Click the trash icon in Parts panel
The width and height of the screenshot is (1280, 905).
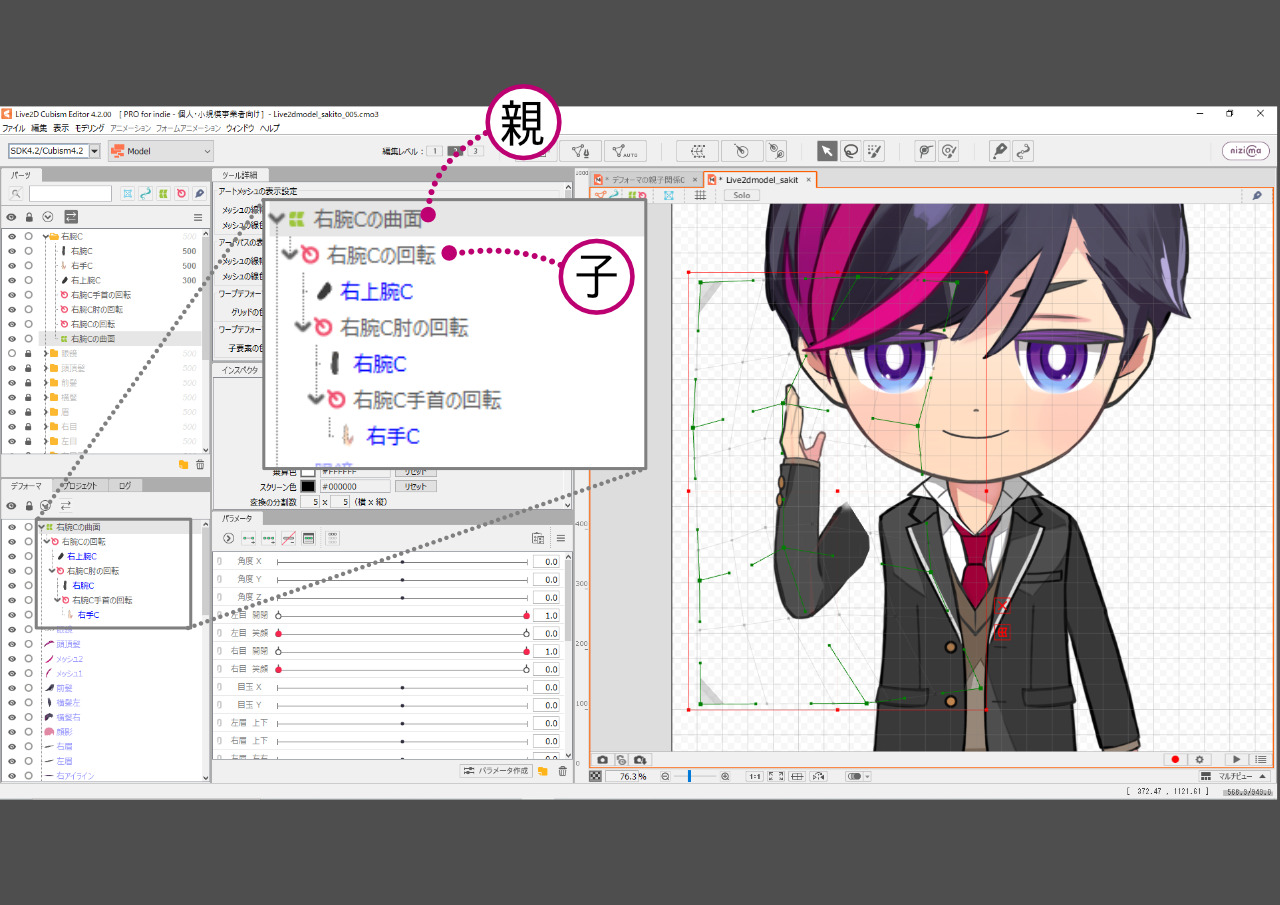pos(200,465)
